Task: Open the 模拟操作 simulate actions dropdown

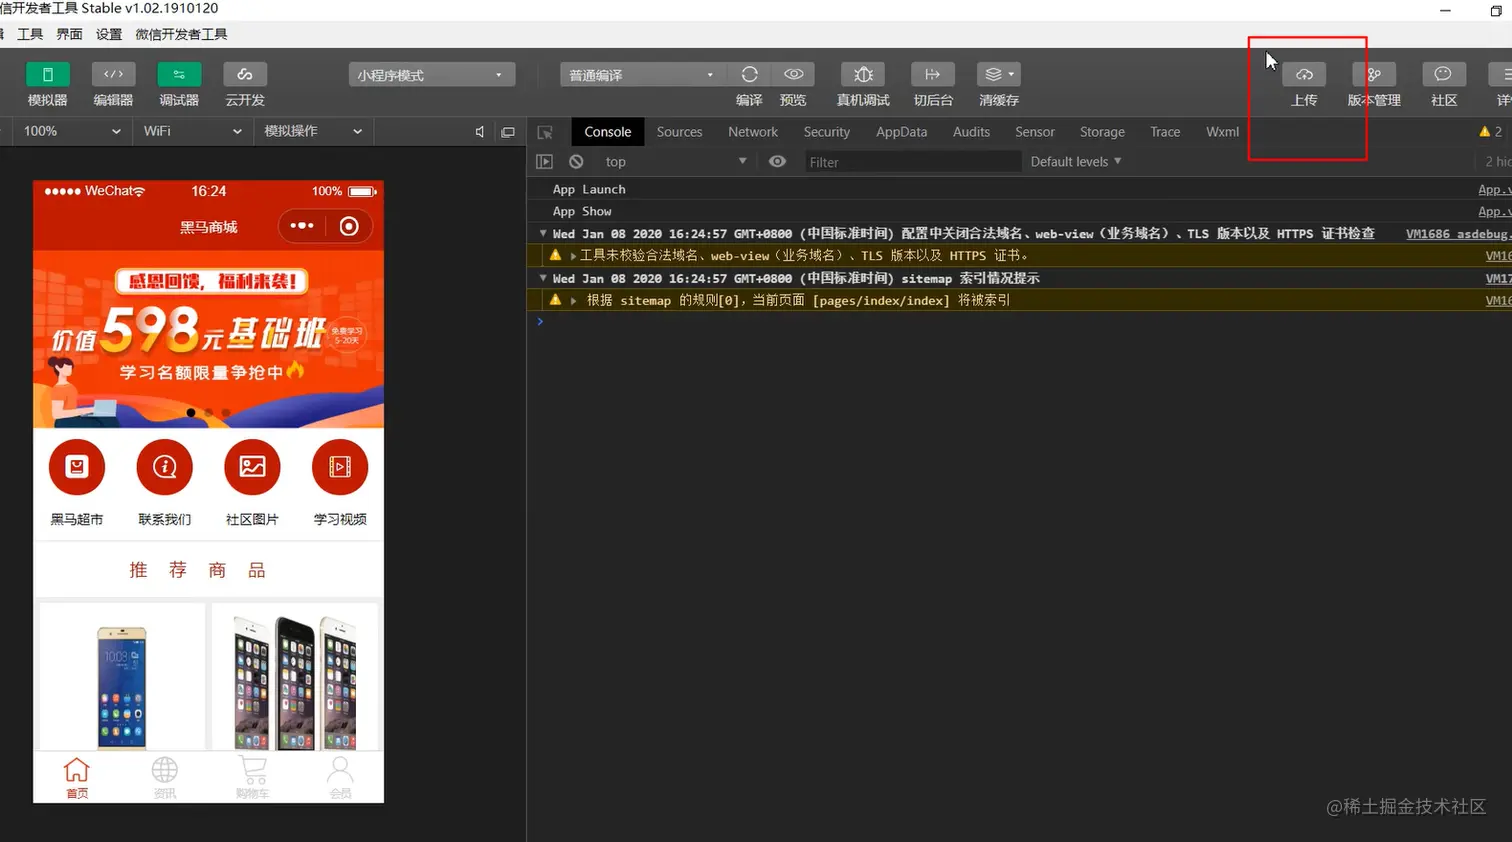Action: click(x=313, y=131)
